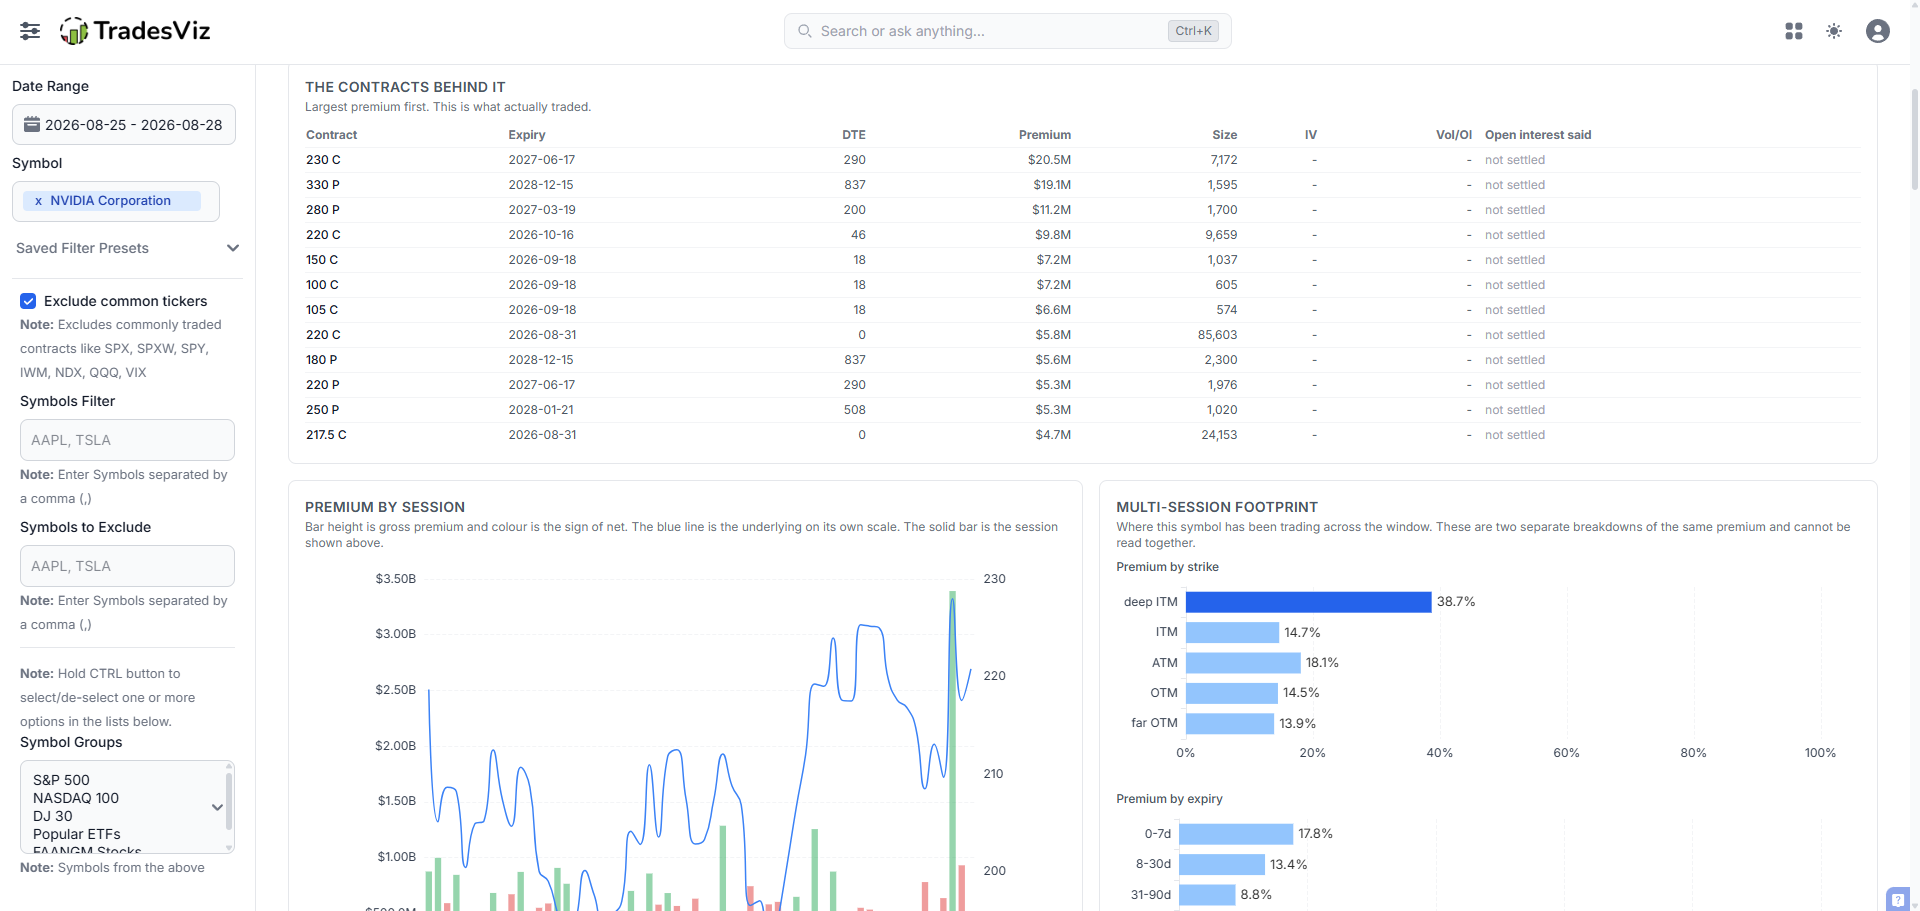Select the 330 P contract row

pyautogui.click(x=1083, y=185)
